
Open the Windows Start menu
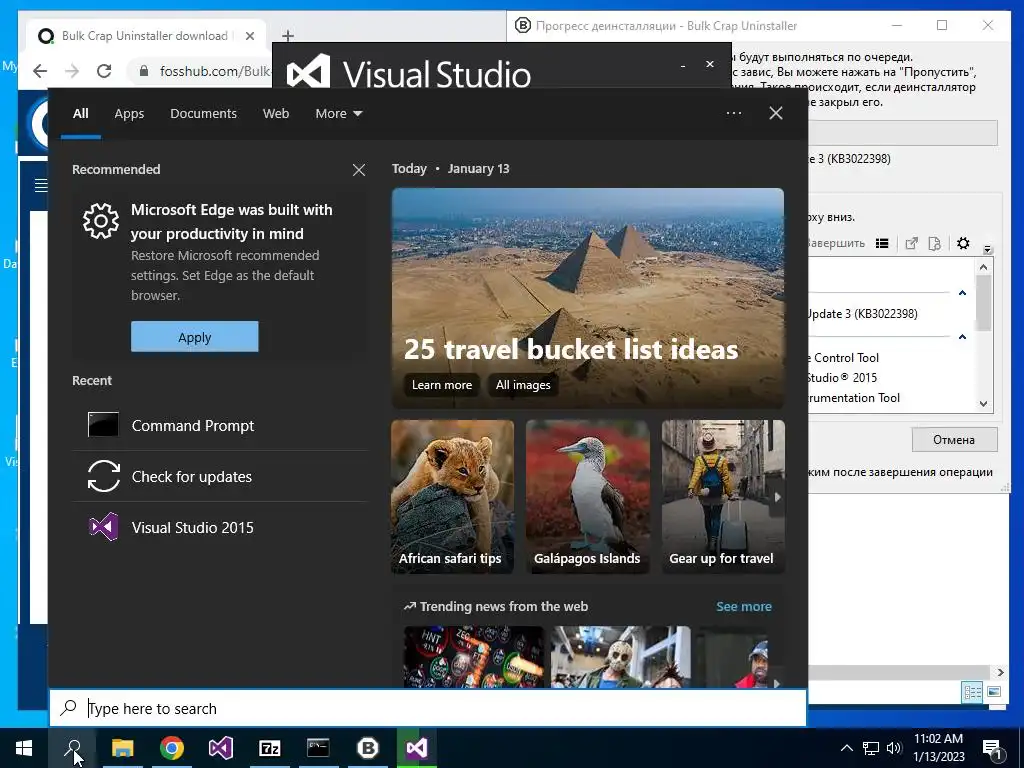(x=24, y=748)
